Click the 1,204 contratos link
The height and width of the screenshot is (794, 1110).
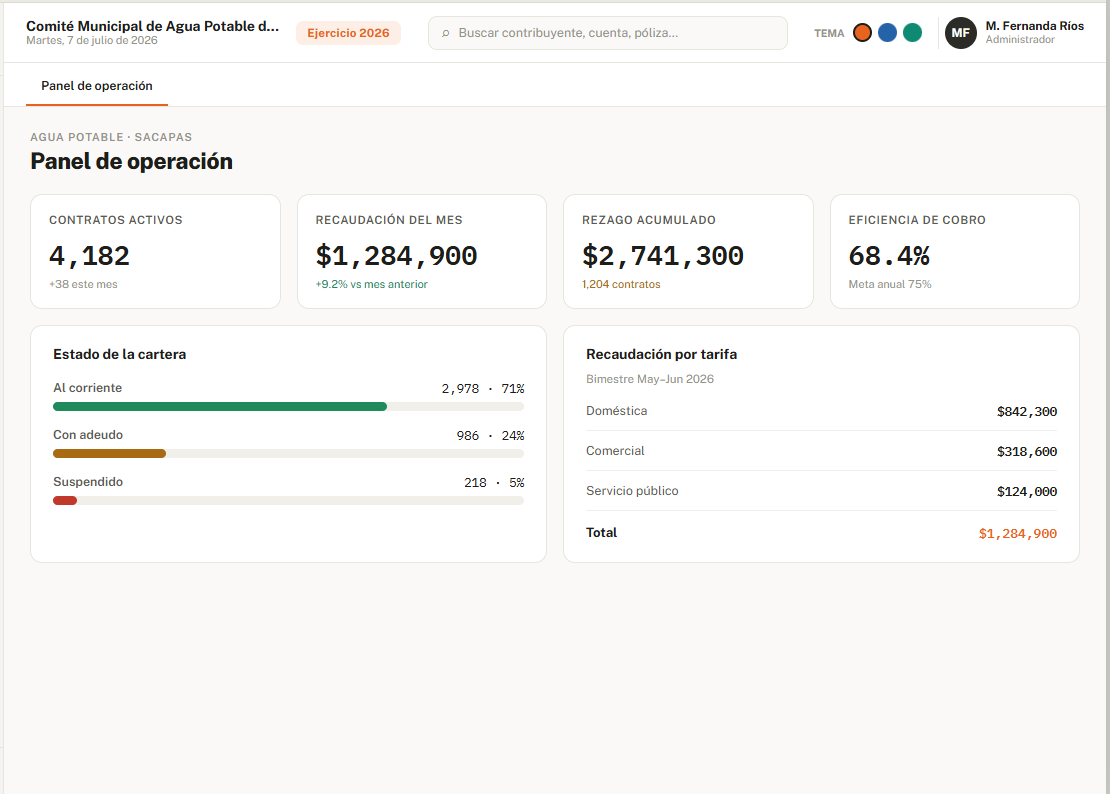(x=621, y=284)
